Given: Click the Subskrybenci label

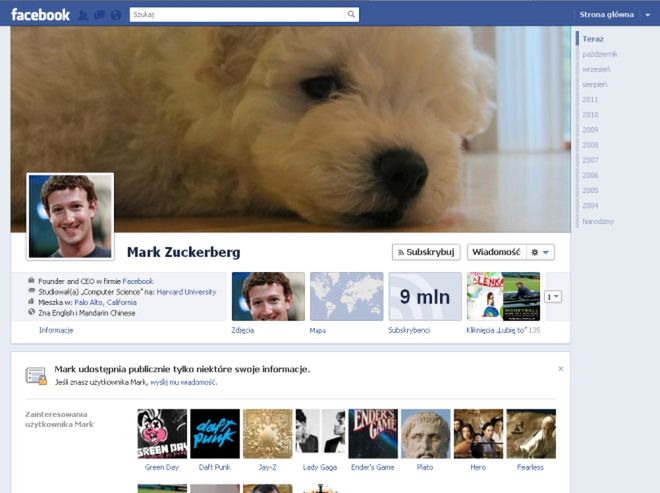Looking at the screenshot, I should click(x=409, y=330).
